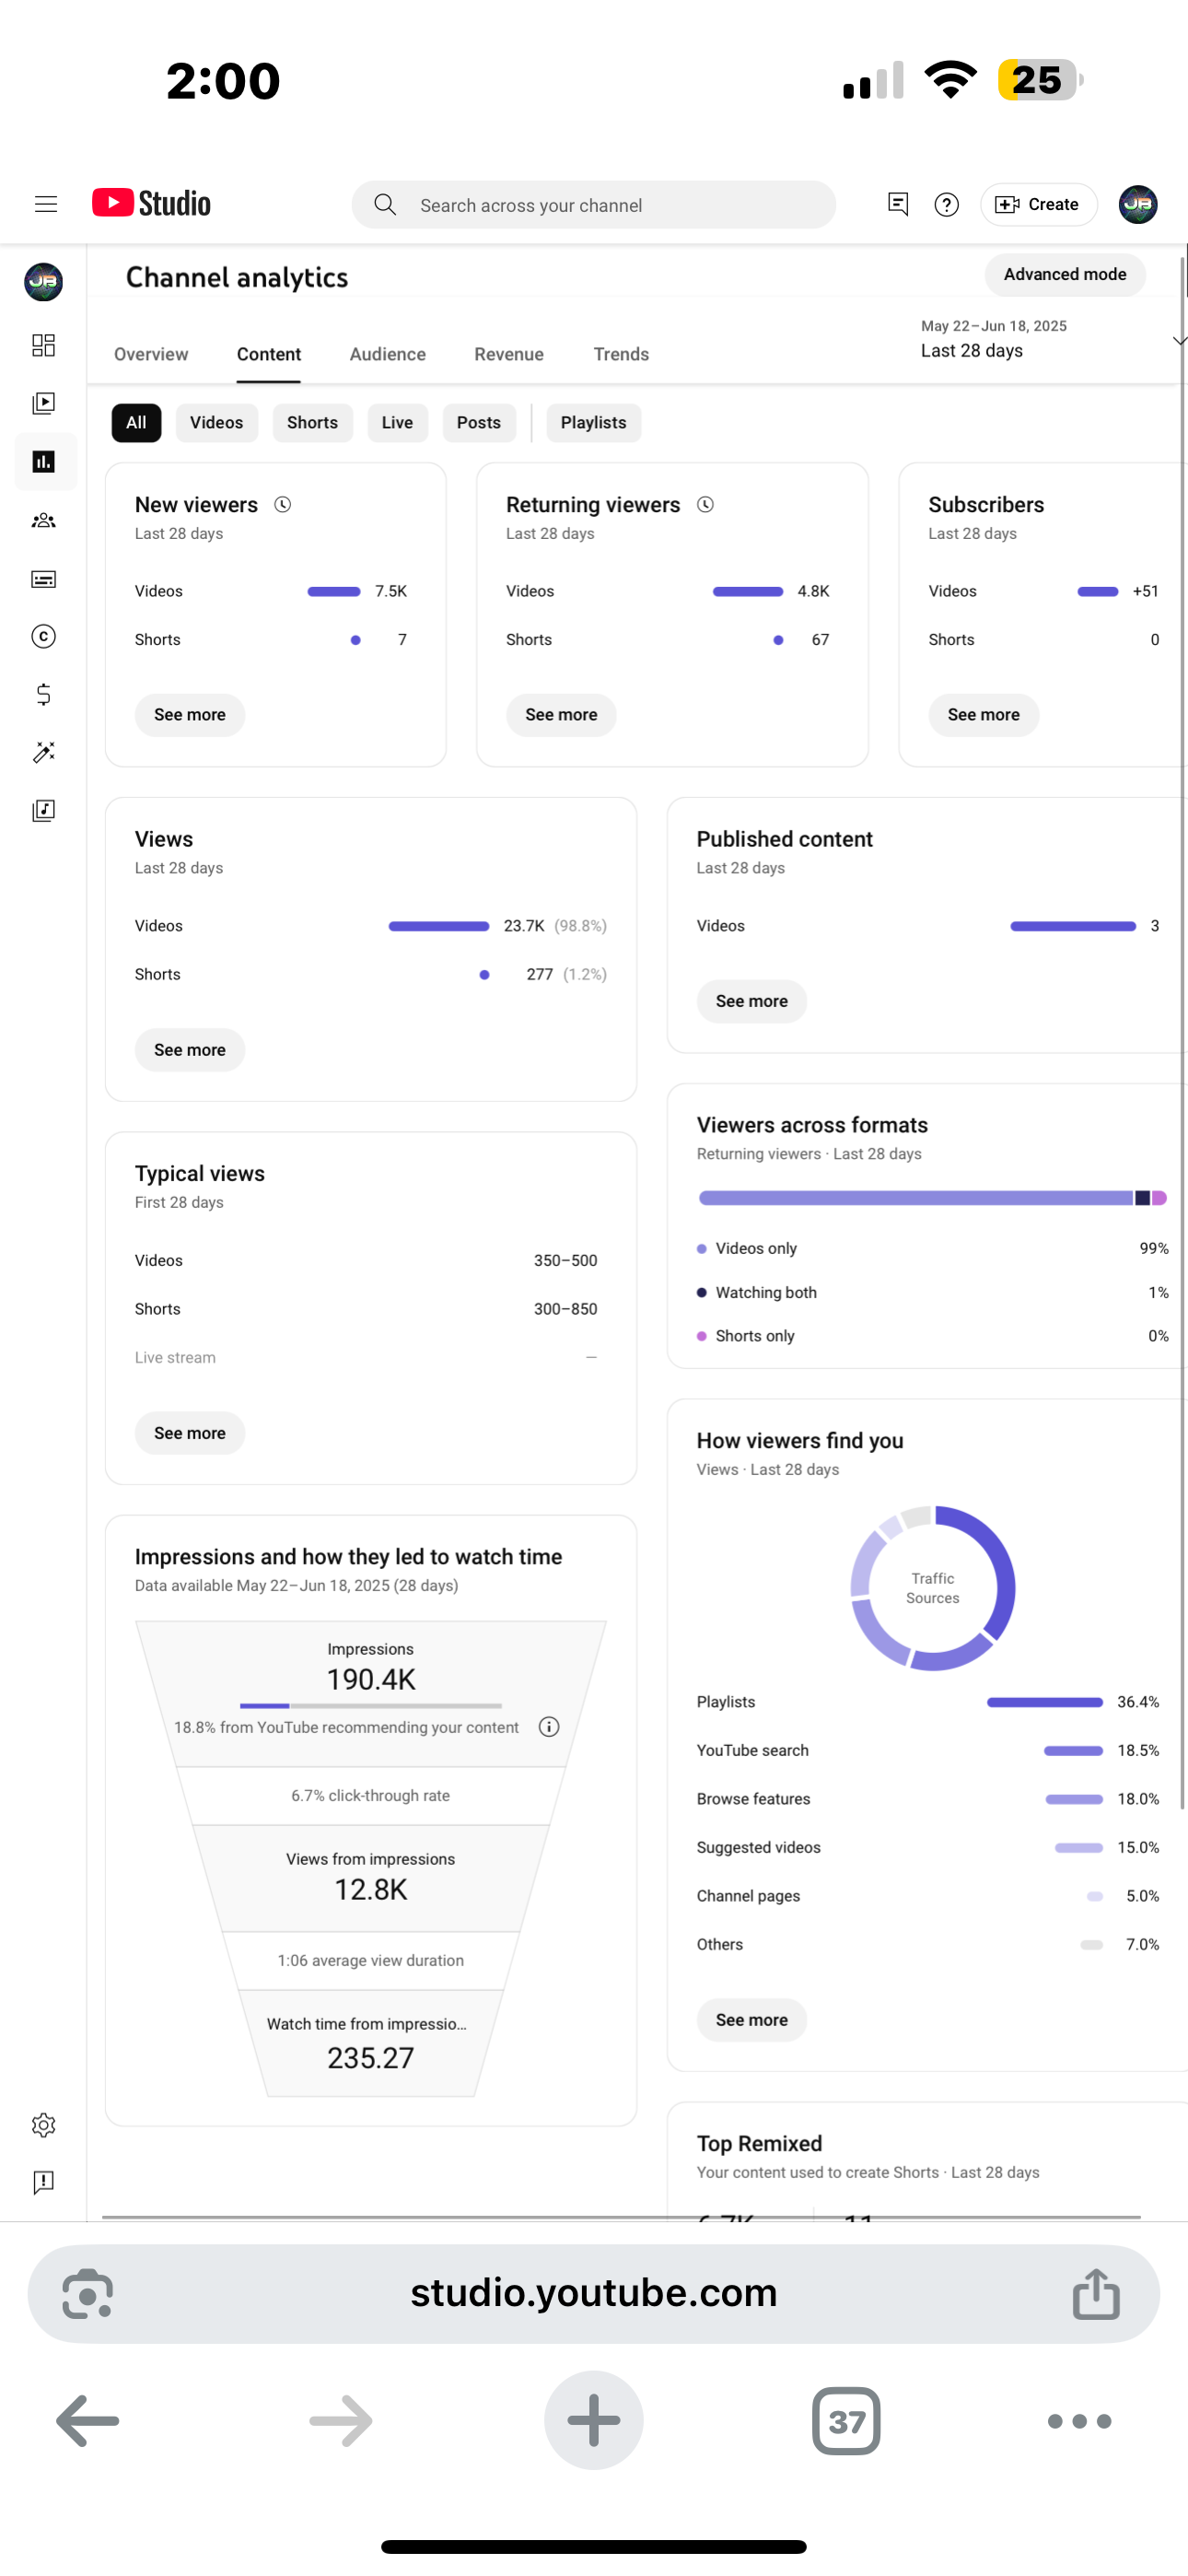
Task: Tap the browser share icon
Action: [1096, 2292]
